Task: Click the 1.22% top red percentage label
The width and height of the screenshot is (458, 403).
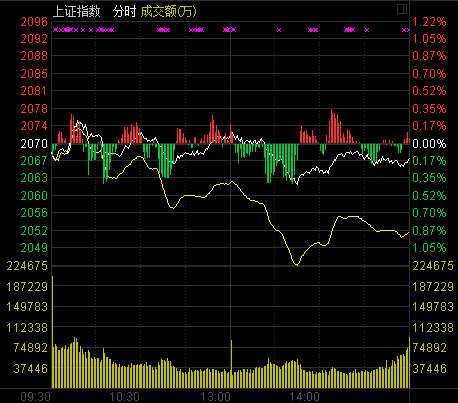Action: click(429, 22)
